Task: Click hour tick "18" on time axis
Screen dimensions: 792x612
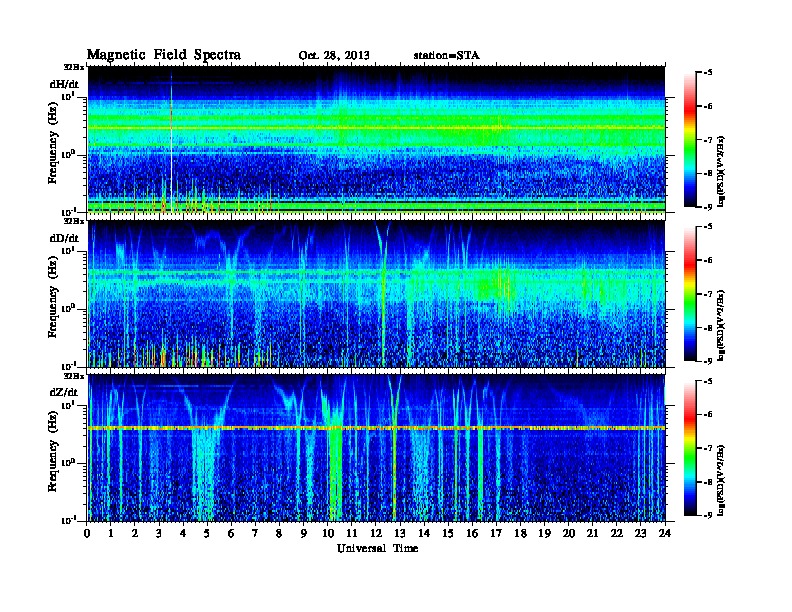Action: tap(520, 534)
